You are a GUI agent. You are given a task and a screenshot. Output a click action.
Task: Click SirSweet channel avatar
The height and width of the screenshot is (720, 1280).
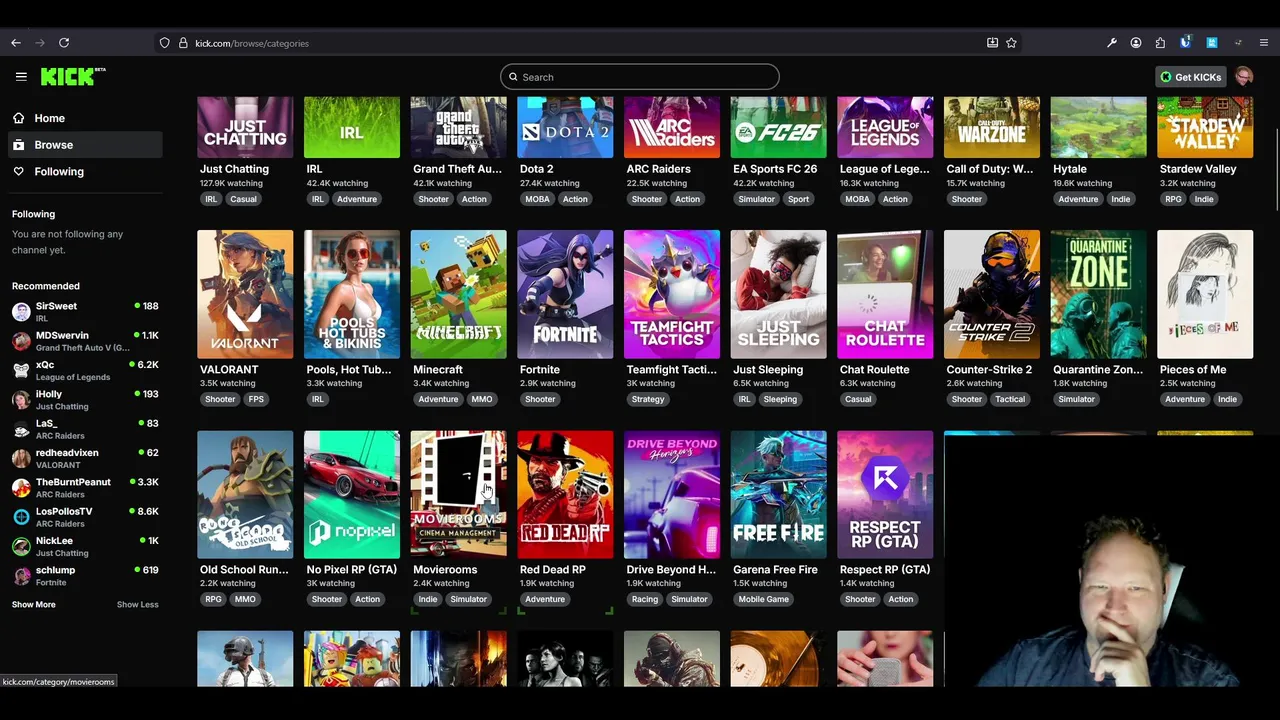click(21, 312)
